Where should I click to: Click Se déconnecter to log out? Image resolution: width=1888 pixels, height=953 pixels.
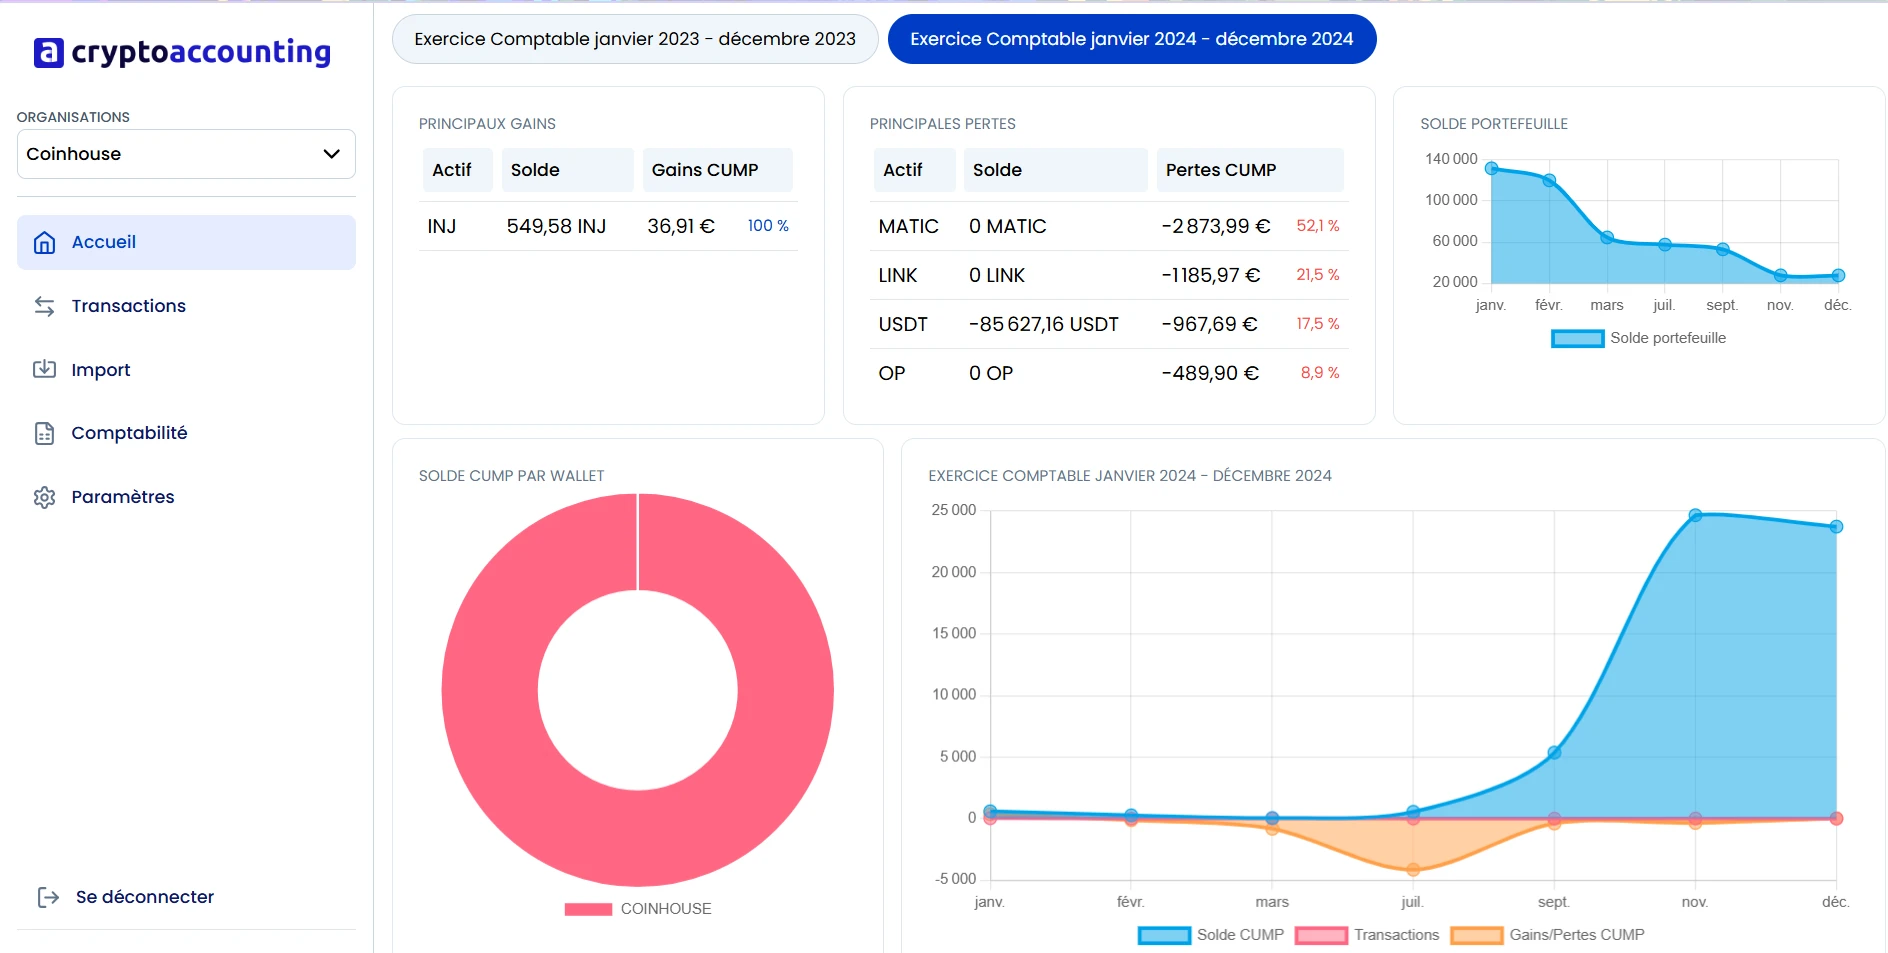pyautogui.click(x=144, y=897)
